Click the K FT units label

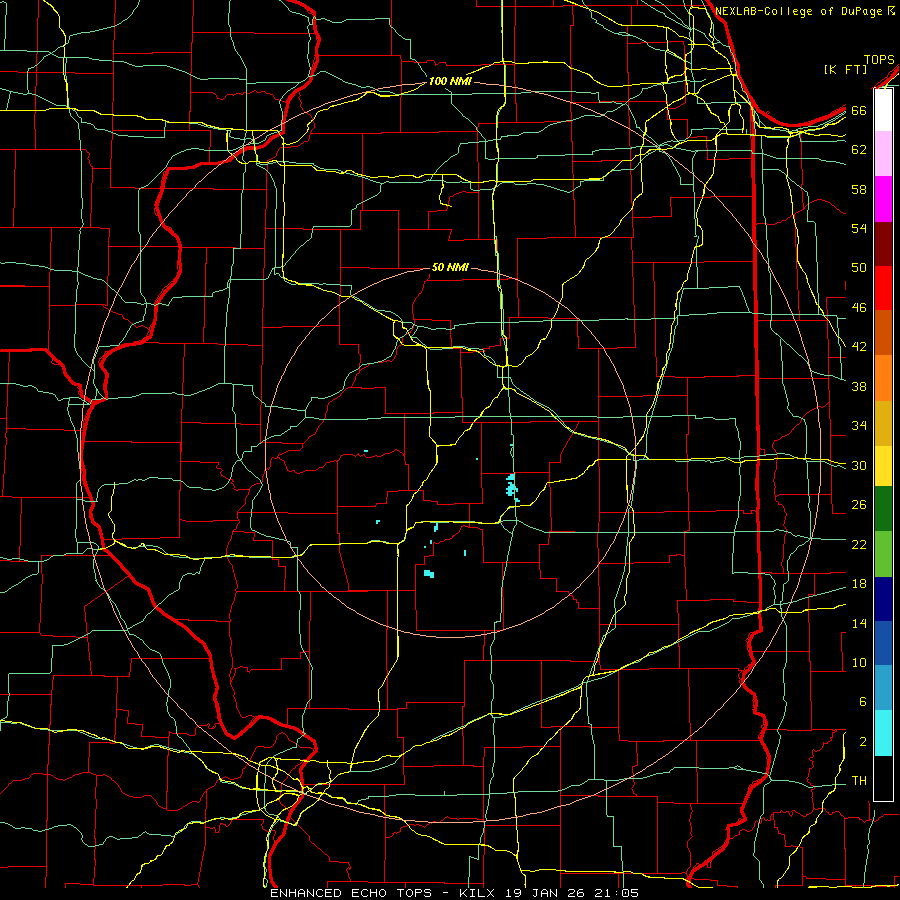[845, 70]
